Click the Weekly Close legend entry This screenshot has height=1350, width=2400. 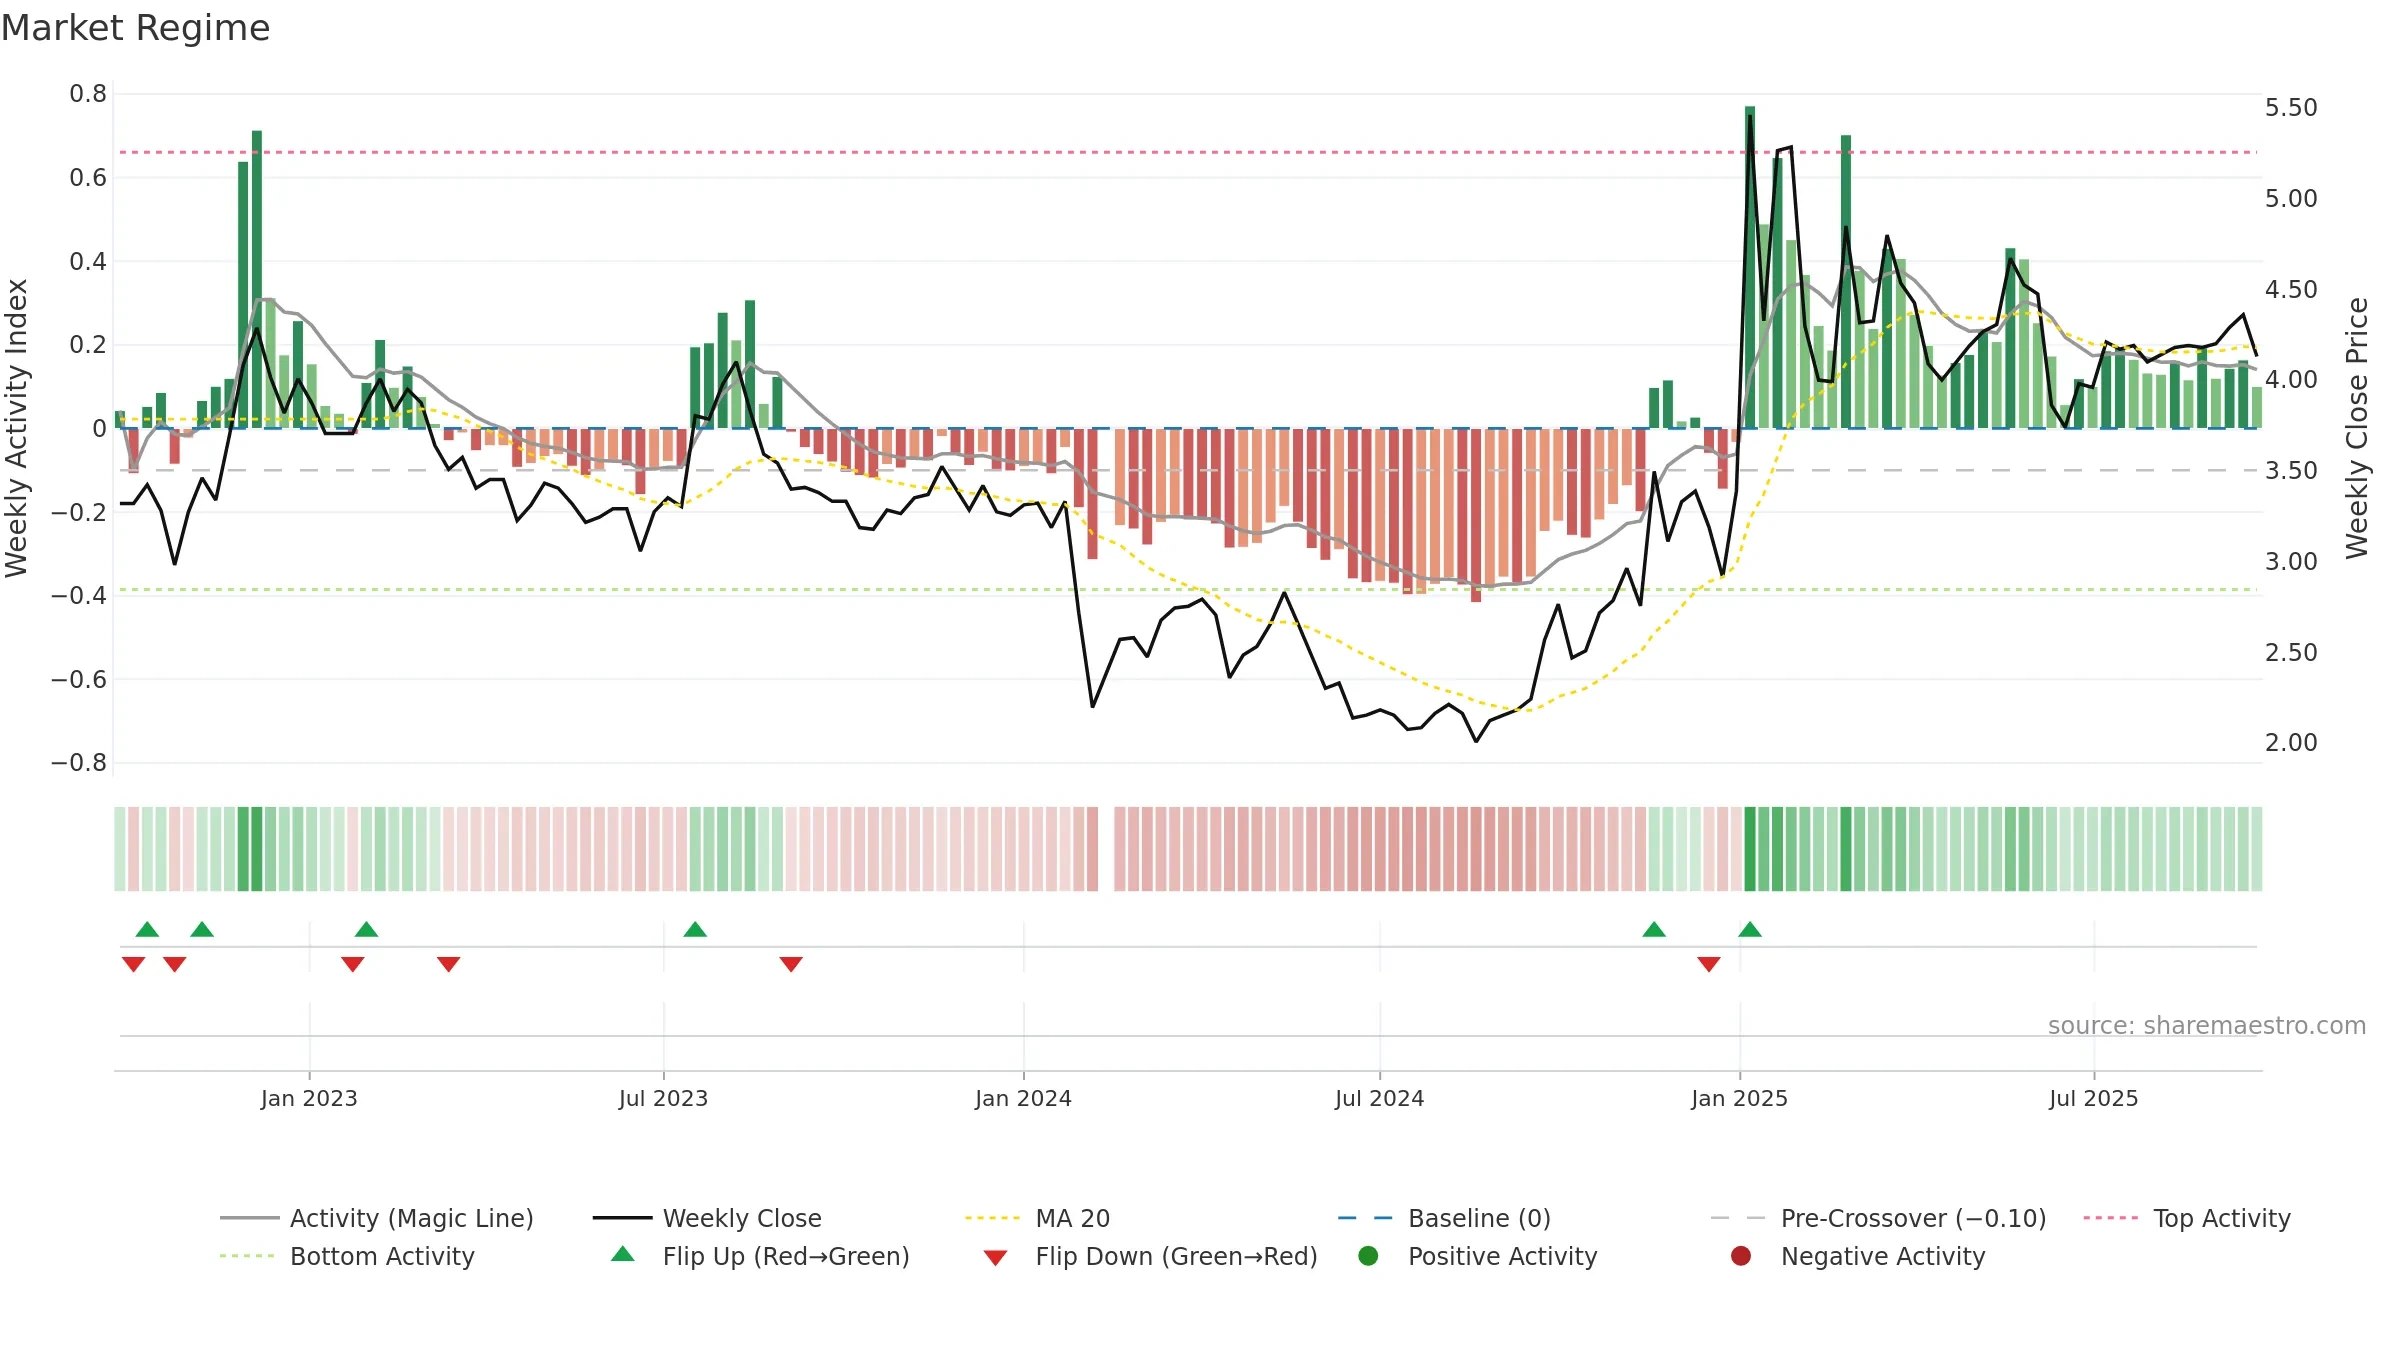pyautogui.click(x=707, y=1218)
